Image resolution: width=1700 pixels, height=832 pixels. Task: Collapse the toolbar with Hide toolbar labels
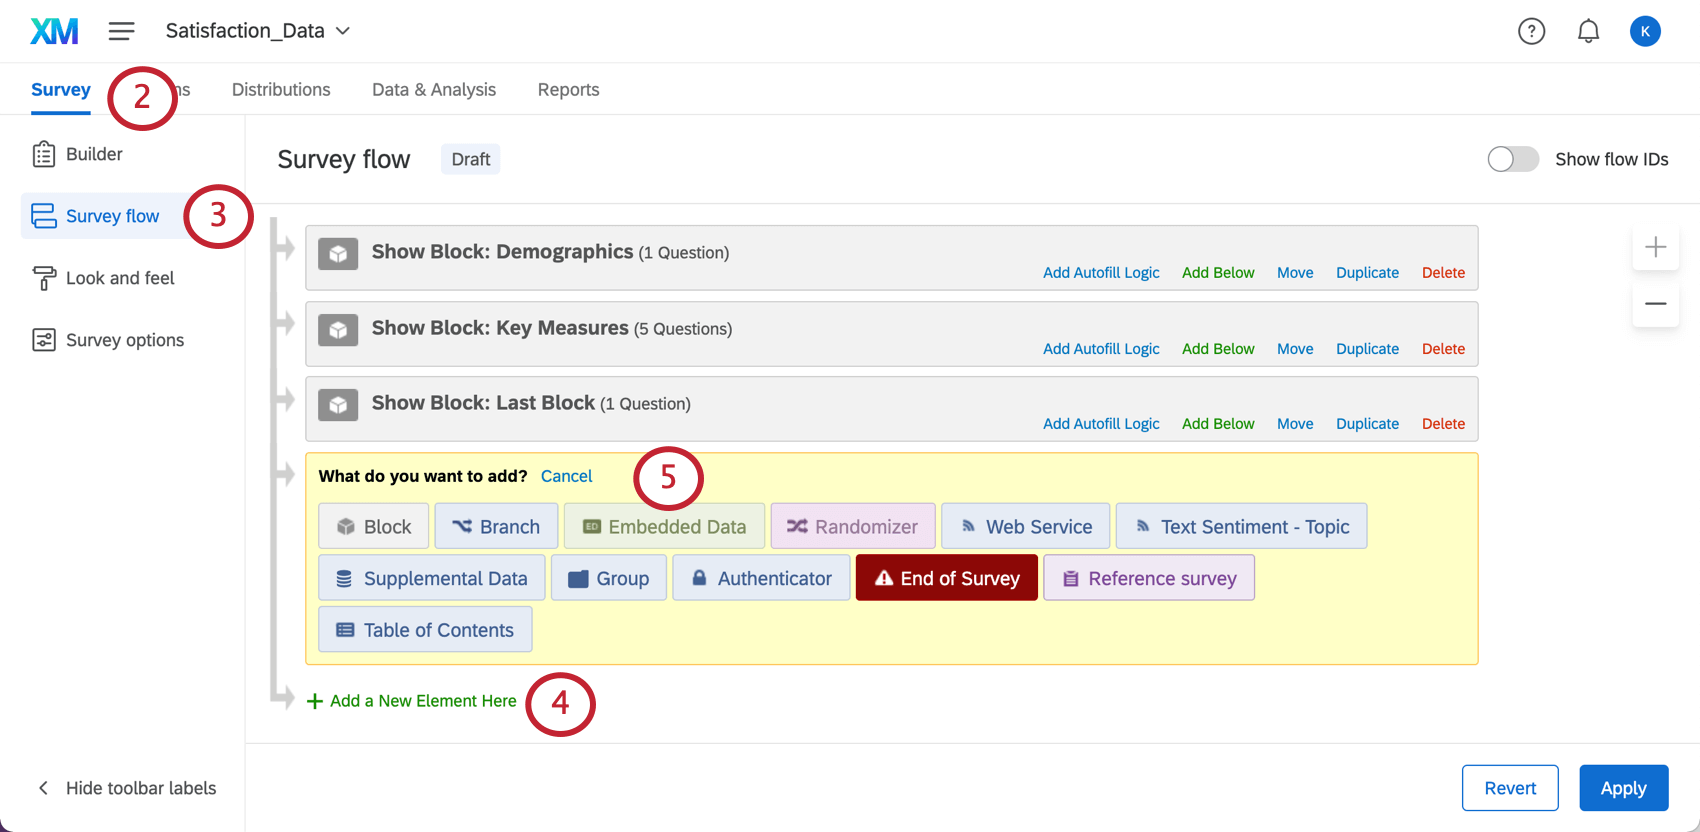(x=126, y=788)
